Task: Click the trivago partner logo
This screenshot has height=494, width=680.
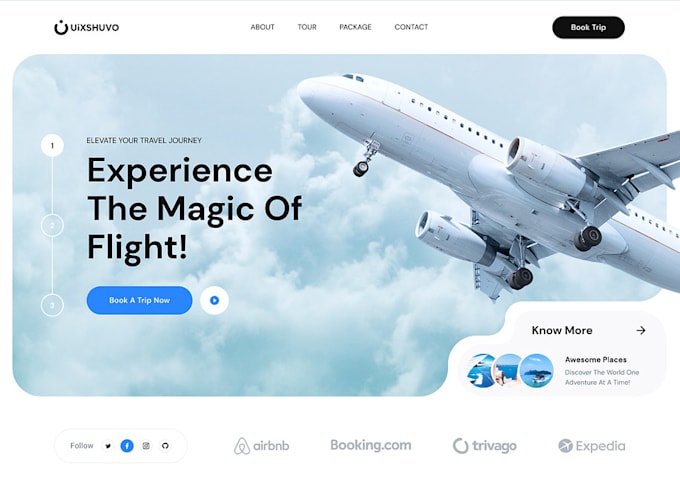Action: pos(485,446)
